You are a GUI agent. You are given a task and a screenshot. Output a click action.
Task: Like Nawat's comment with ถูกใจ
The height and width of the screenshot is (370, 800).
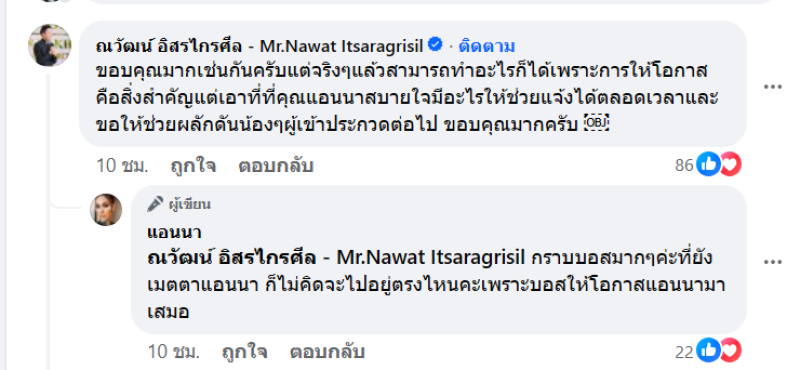pos(193,166)
